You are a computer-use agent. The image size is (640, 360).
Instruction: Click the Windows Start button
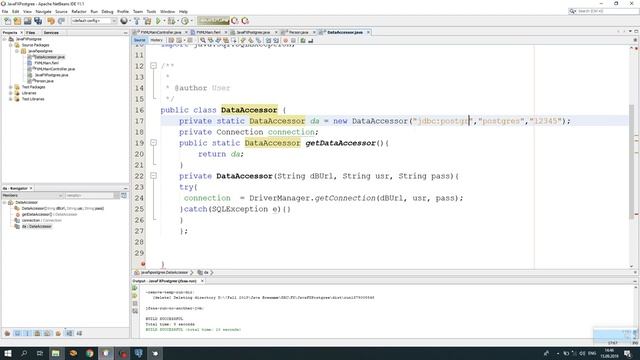click(8, 353)
